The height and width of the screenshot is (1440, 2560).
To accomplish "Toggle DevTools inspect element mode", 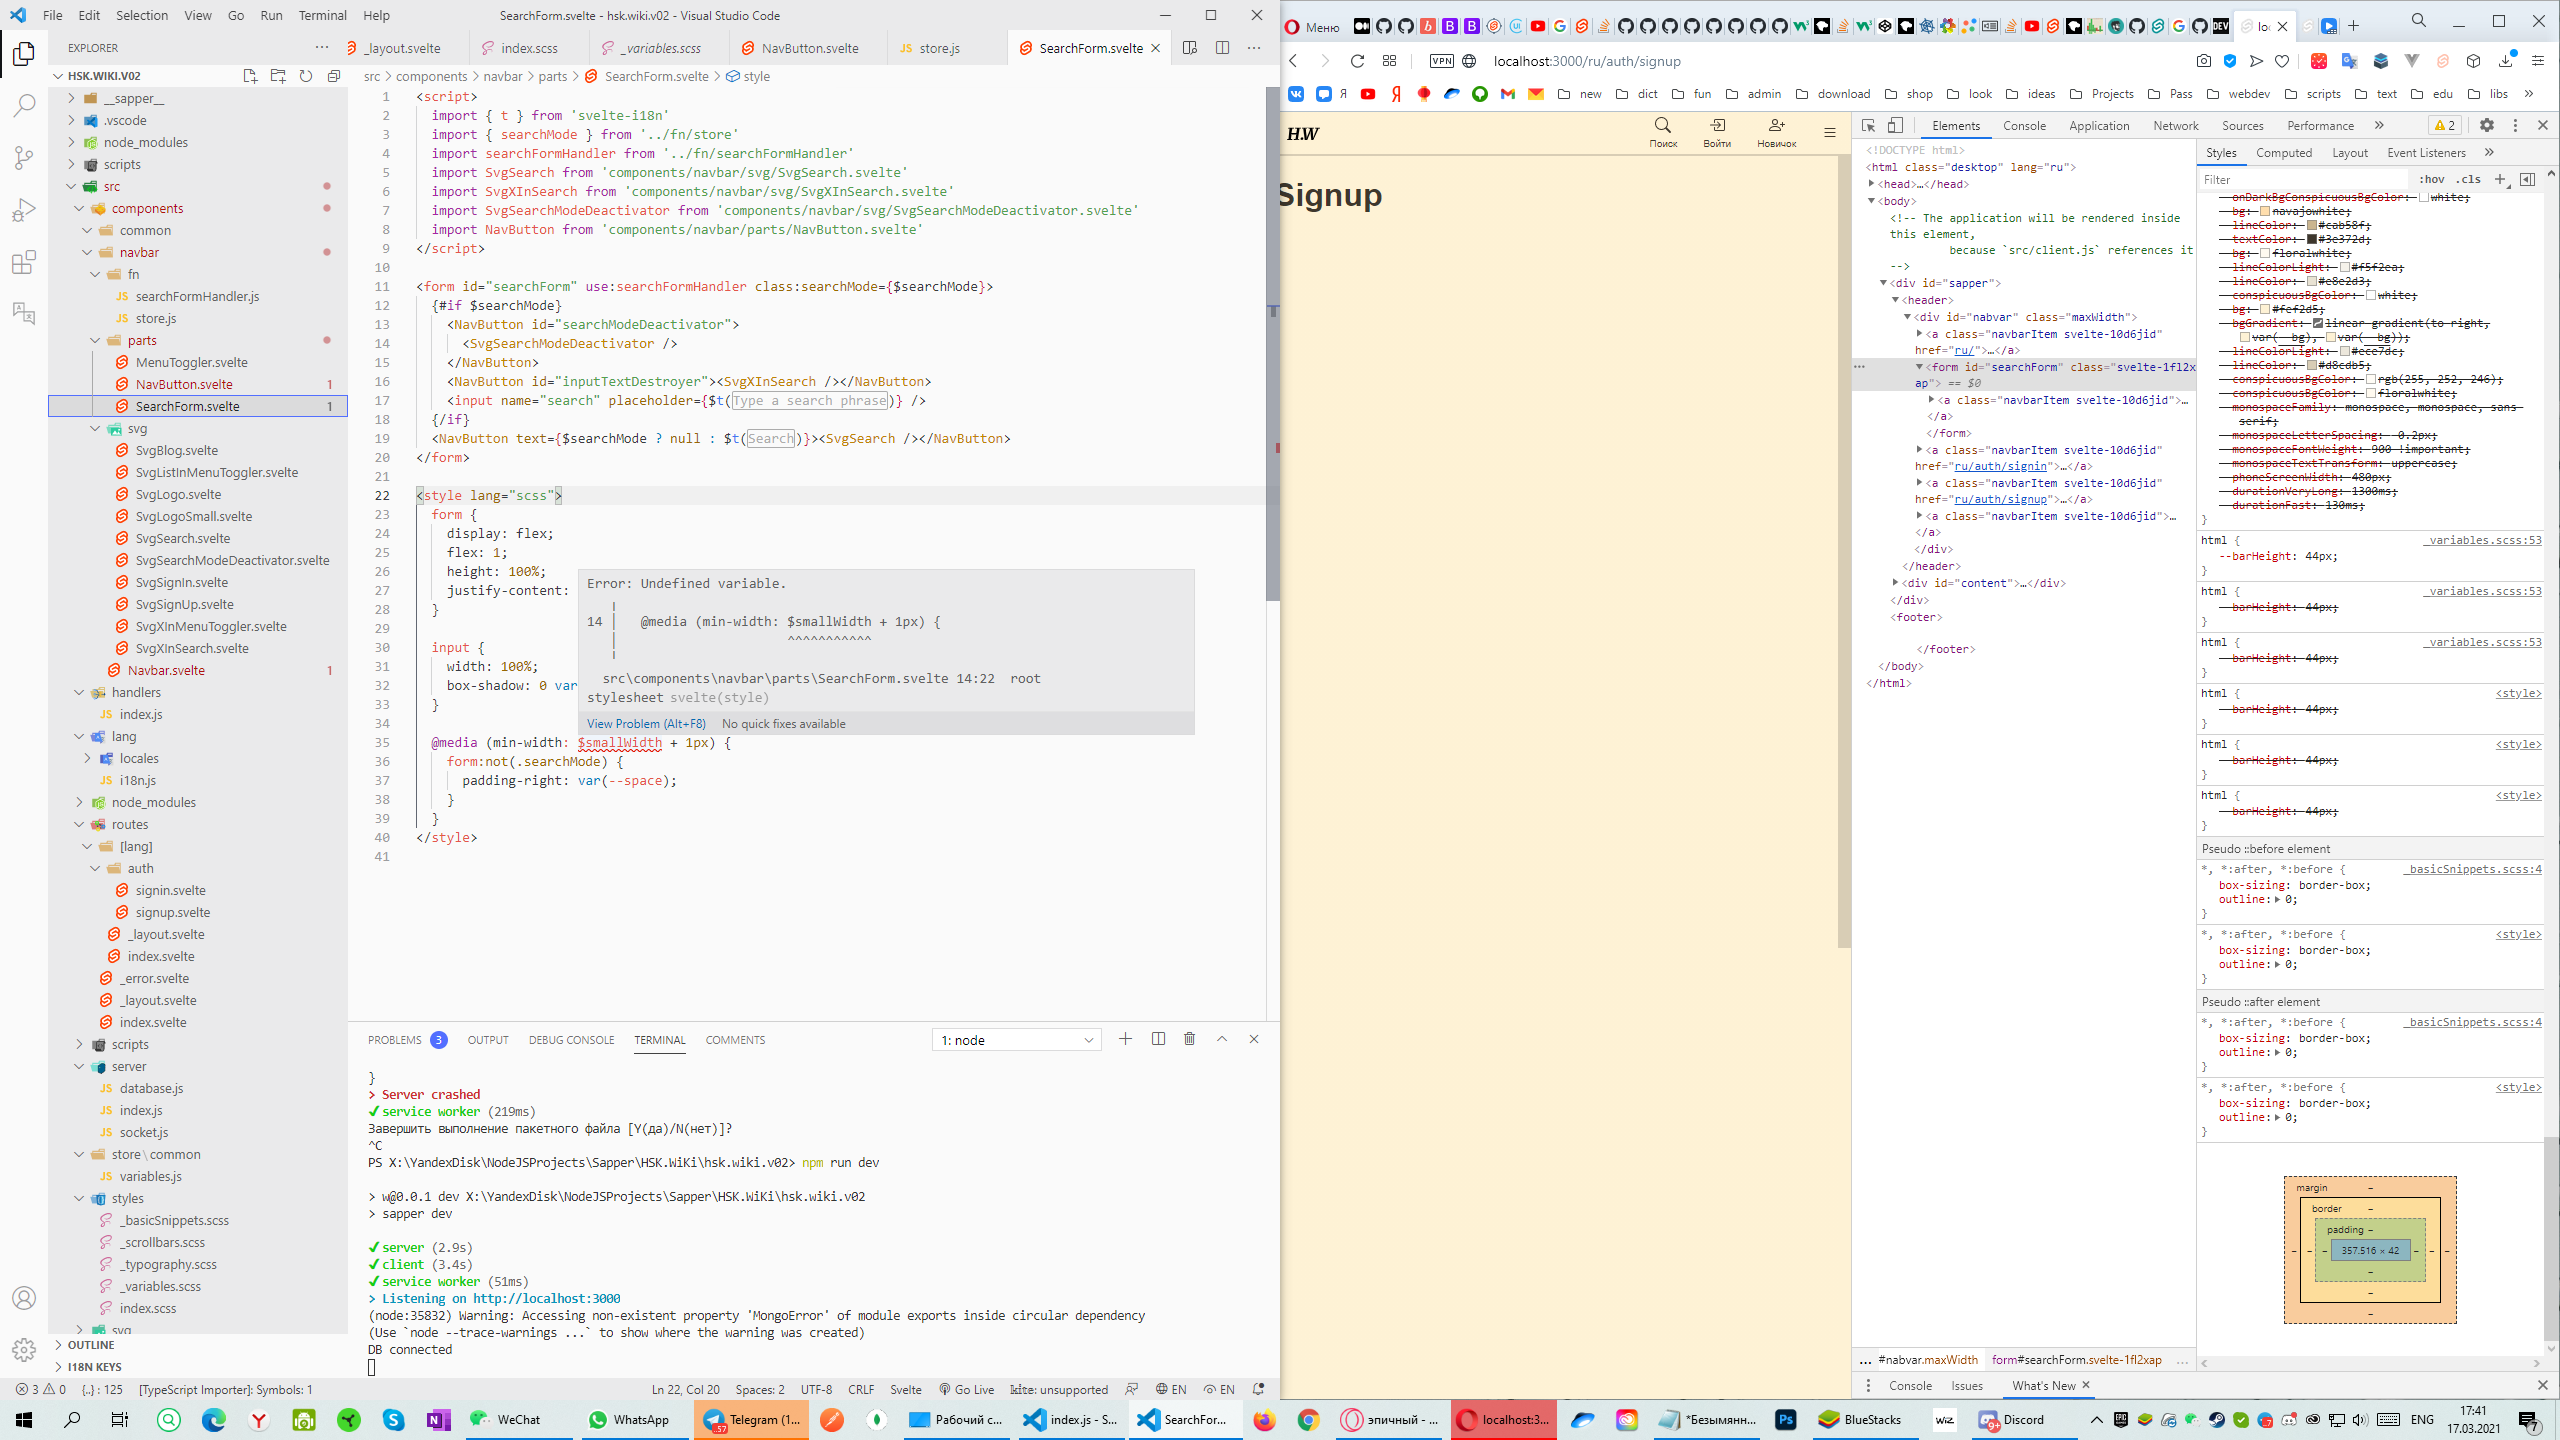I will click(1868, 125).
